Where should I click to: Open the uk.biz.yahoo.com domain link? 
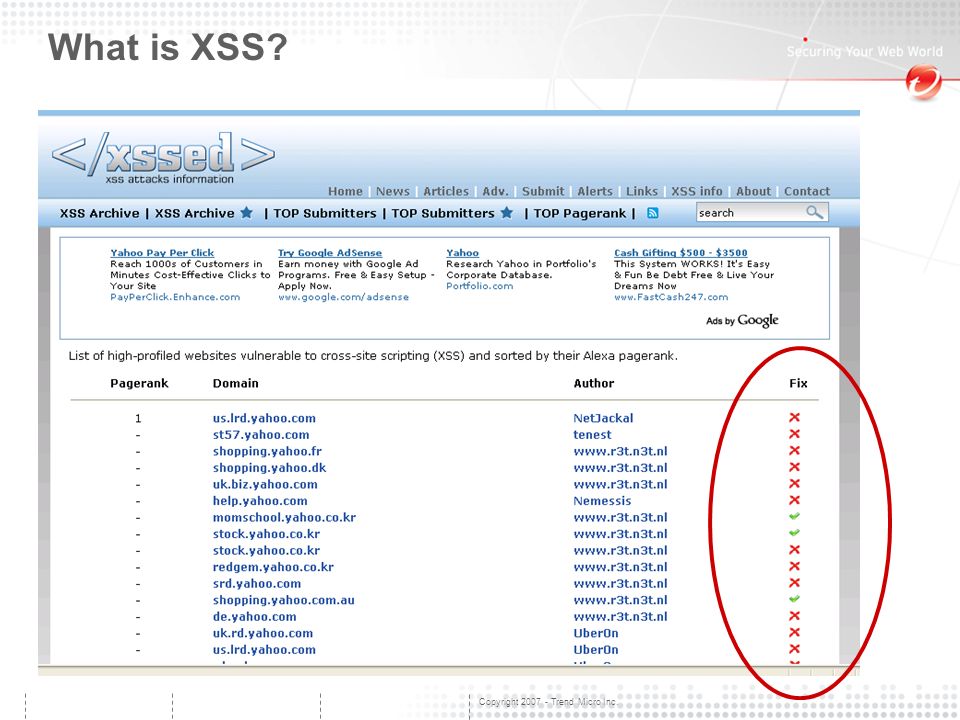point(265,484)
